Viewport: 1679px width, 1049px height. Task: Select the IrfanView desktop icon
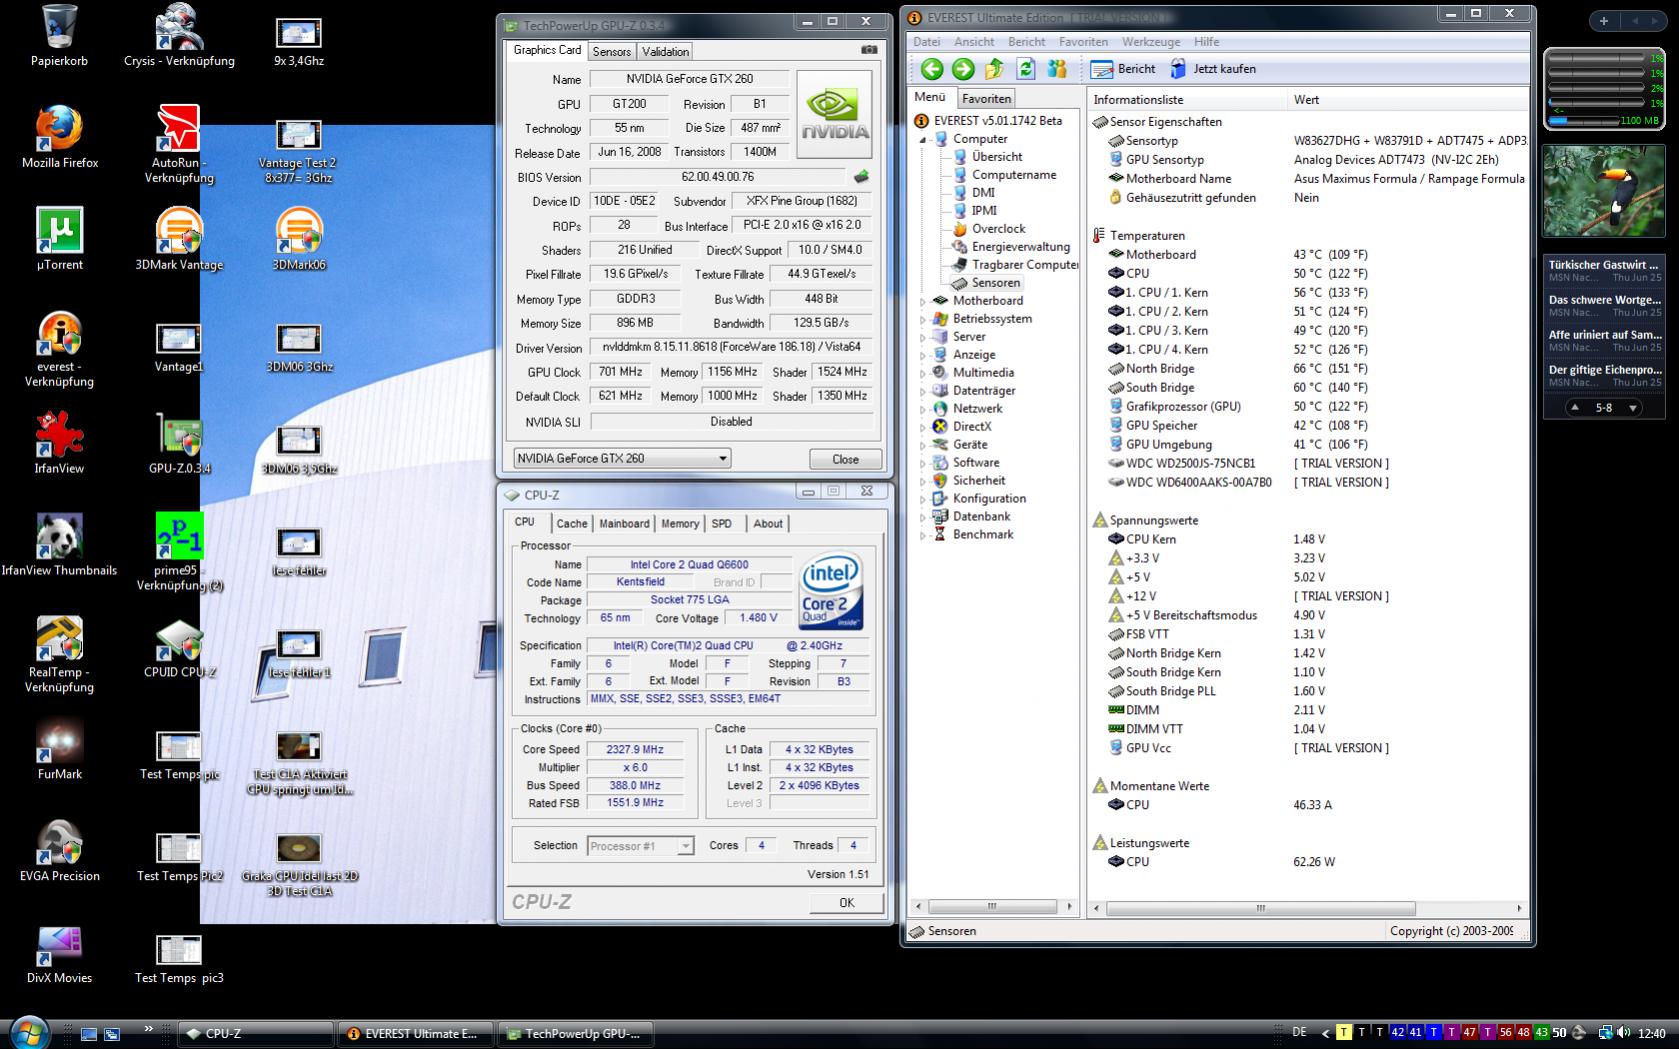coord(59,443)
